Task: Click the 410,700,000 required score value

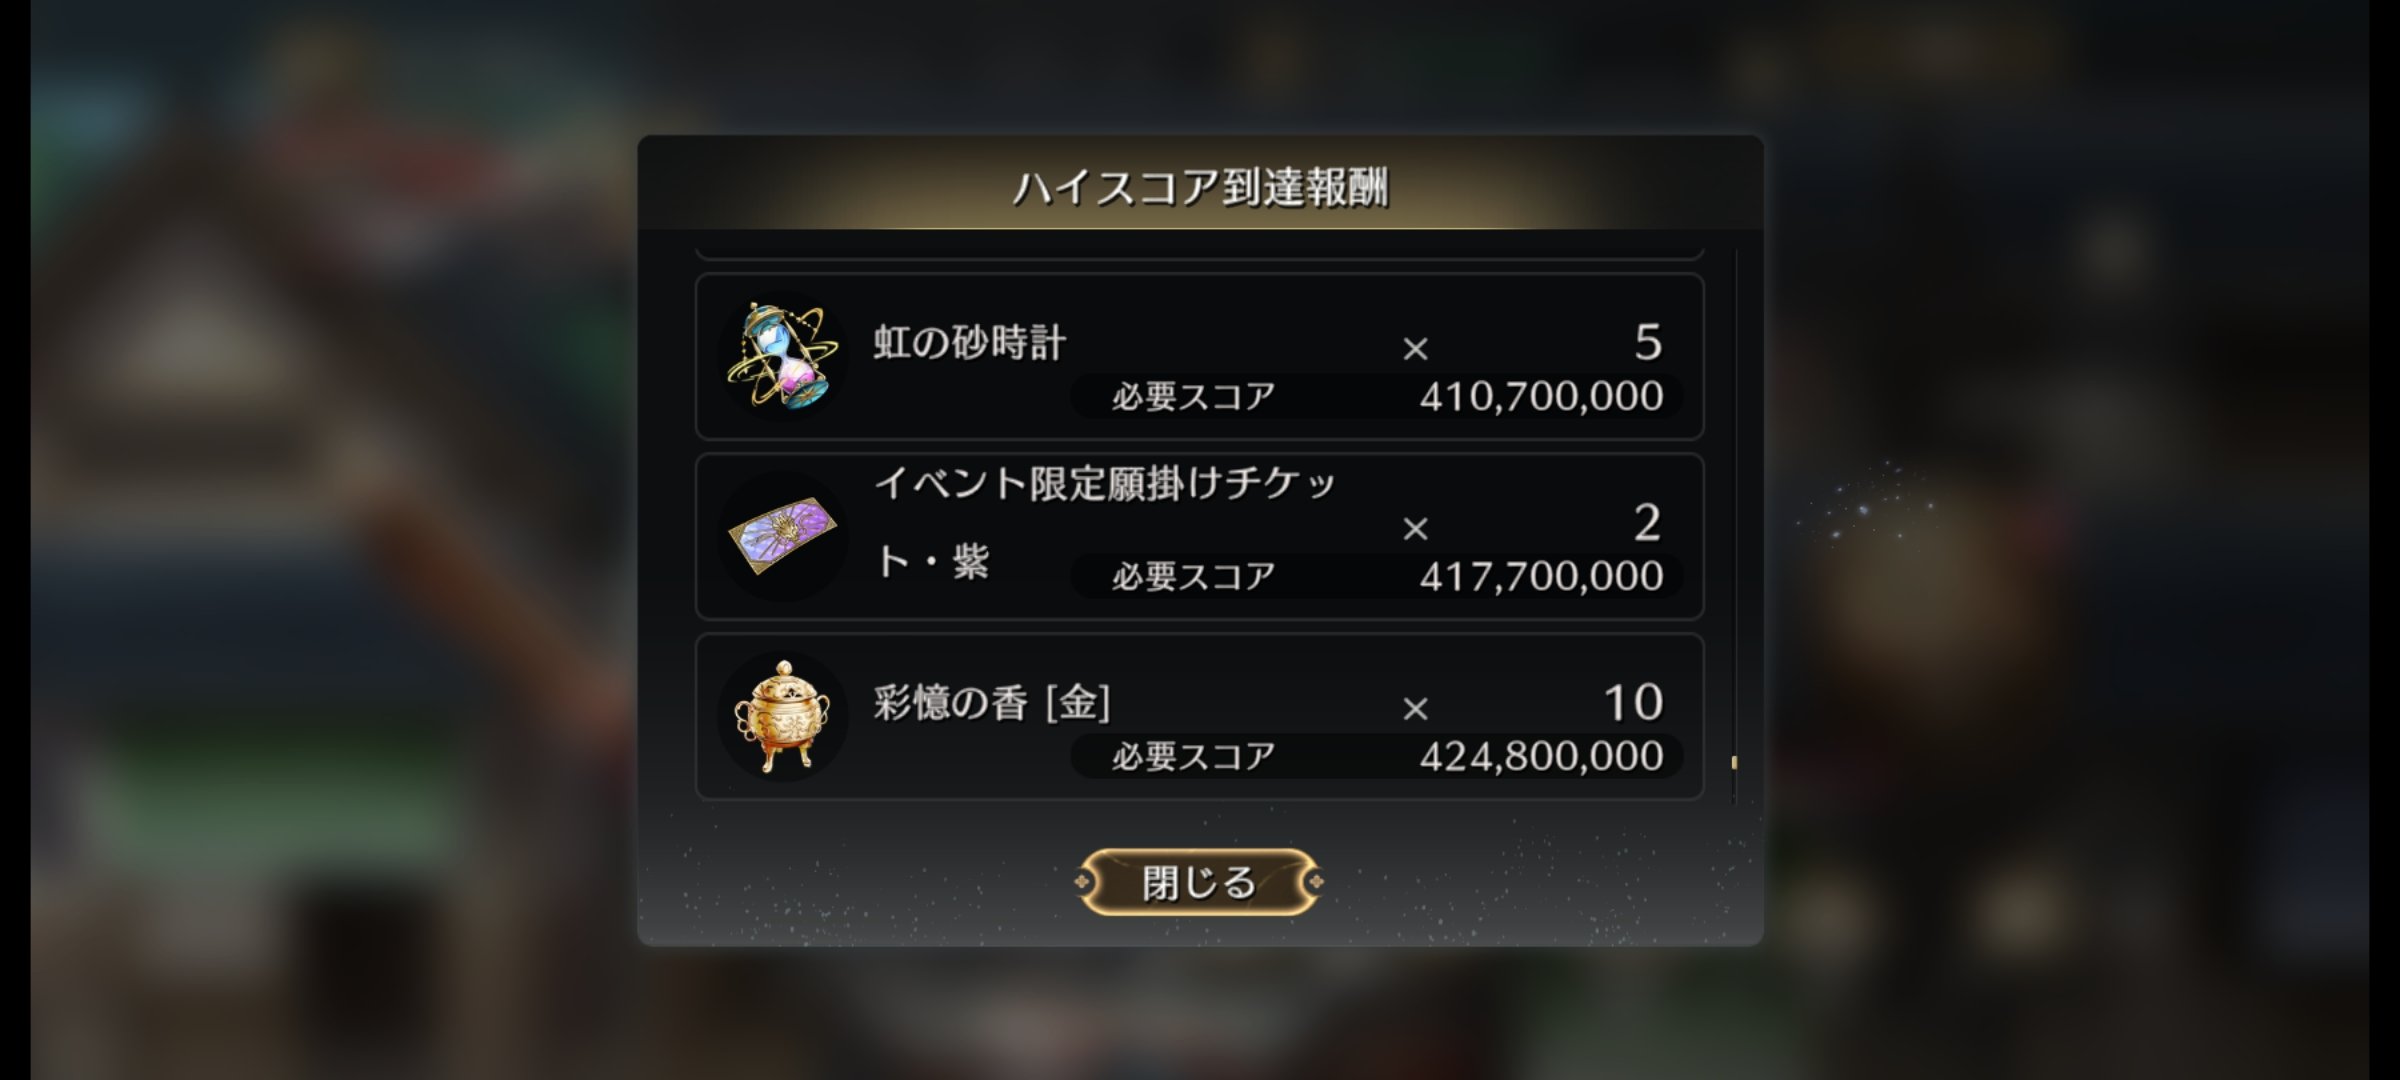Action: pos(1541,396)
